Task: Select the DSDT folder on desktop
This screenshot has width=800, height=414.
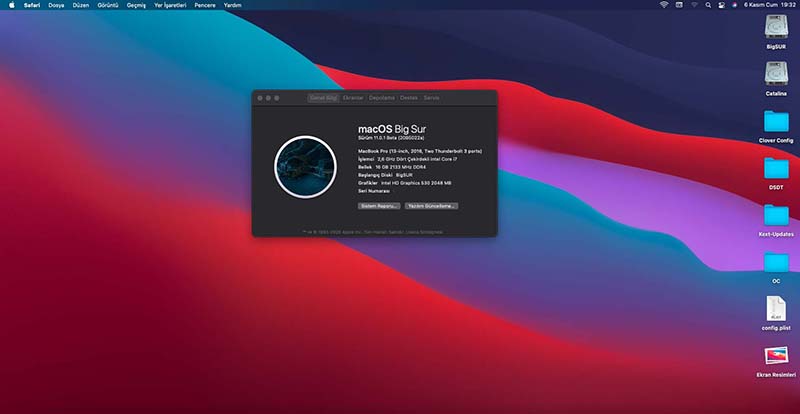Action: click(776, 167)
